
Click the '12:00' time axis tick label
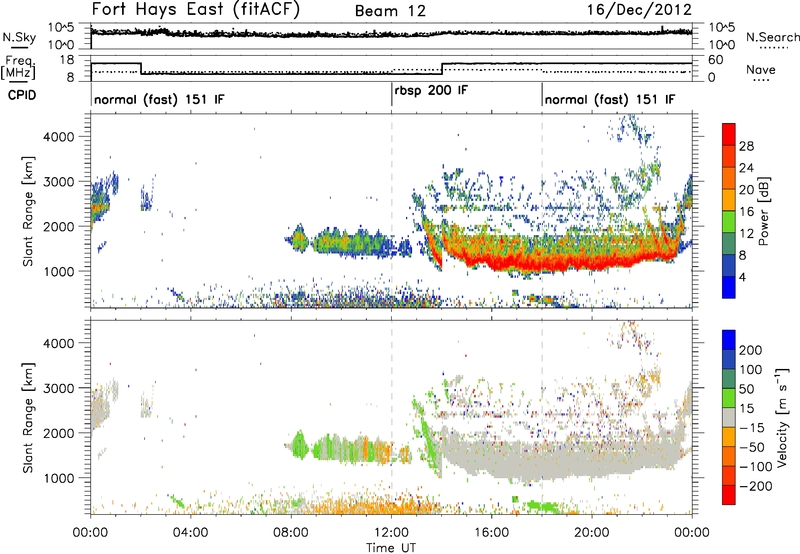pos(391,533)
